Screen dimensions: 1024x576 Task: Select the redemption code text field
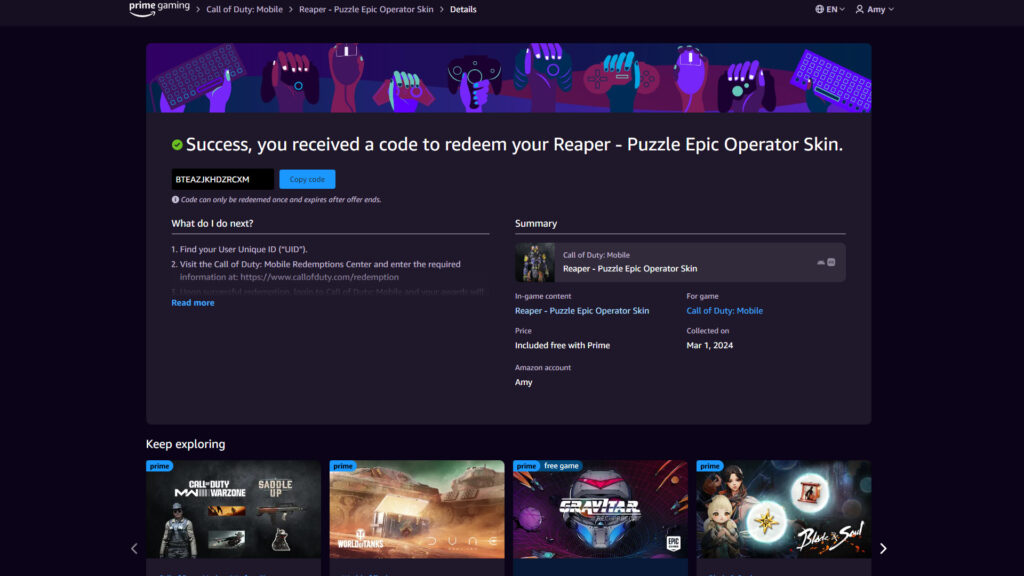pos(221,178)
